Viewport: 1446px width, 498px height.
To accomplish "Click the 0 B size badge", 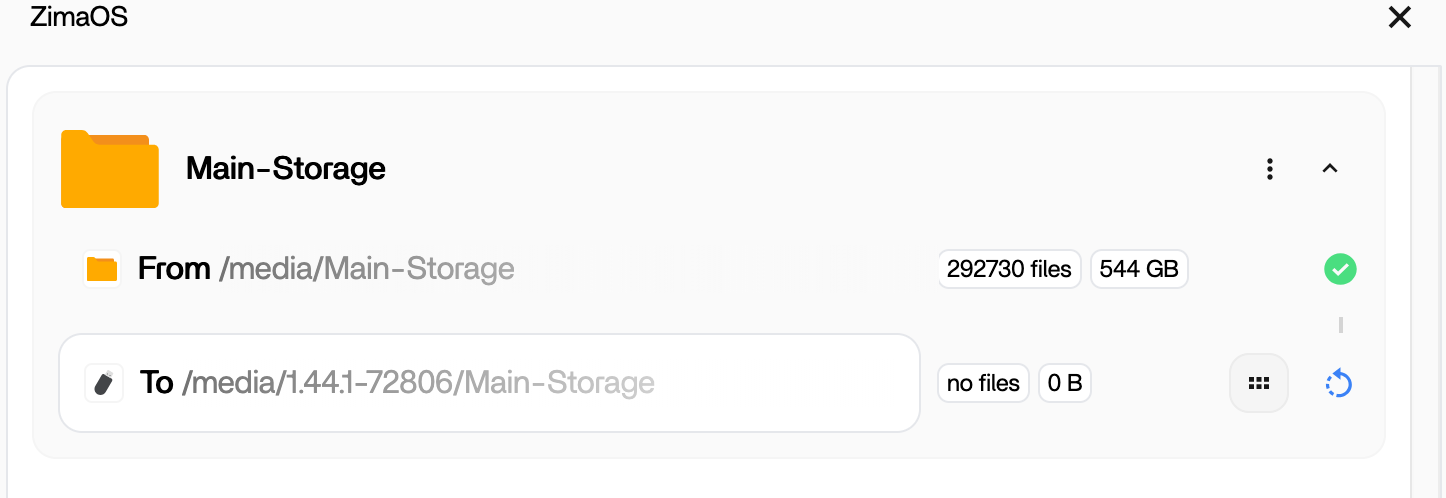I will pos(1065,383).
